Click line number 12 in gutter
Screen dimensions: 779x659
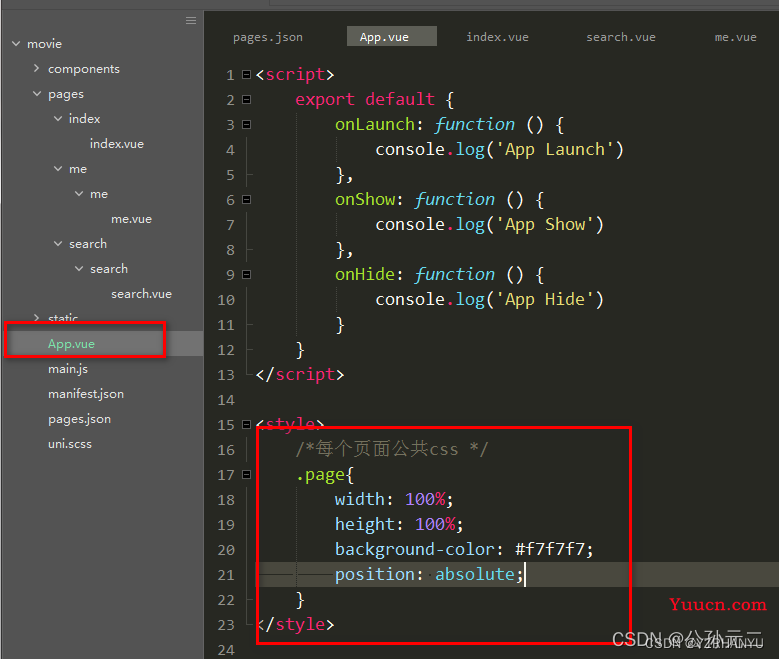(x=226, y=350)
